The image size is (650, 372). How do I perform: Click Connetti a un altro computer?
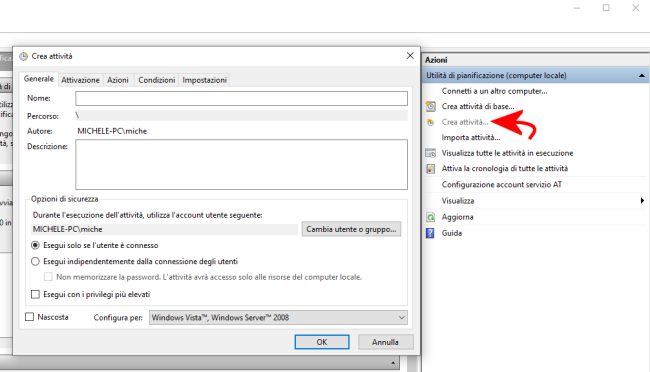[494, 91]
